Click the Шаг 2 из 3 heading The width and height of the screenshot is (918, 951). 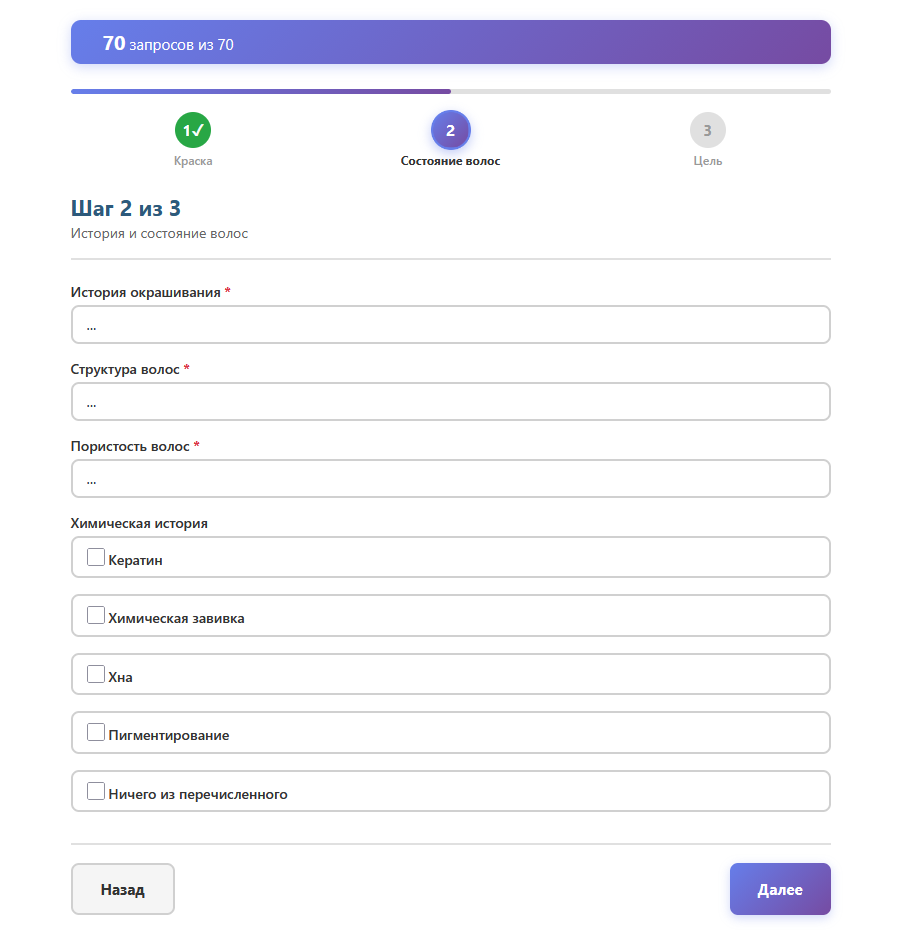tap(126, 208)
